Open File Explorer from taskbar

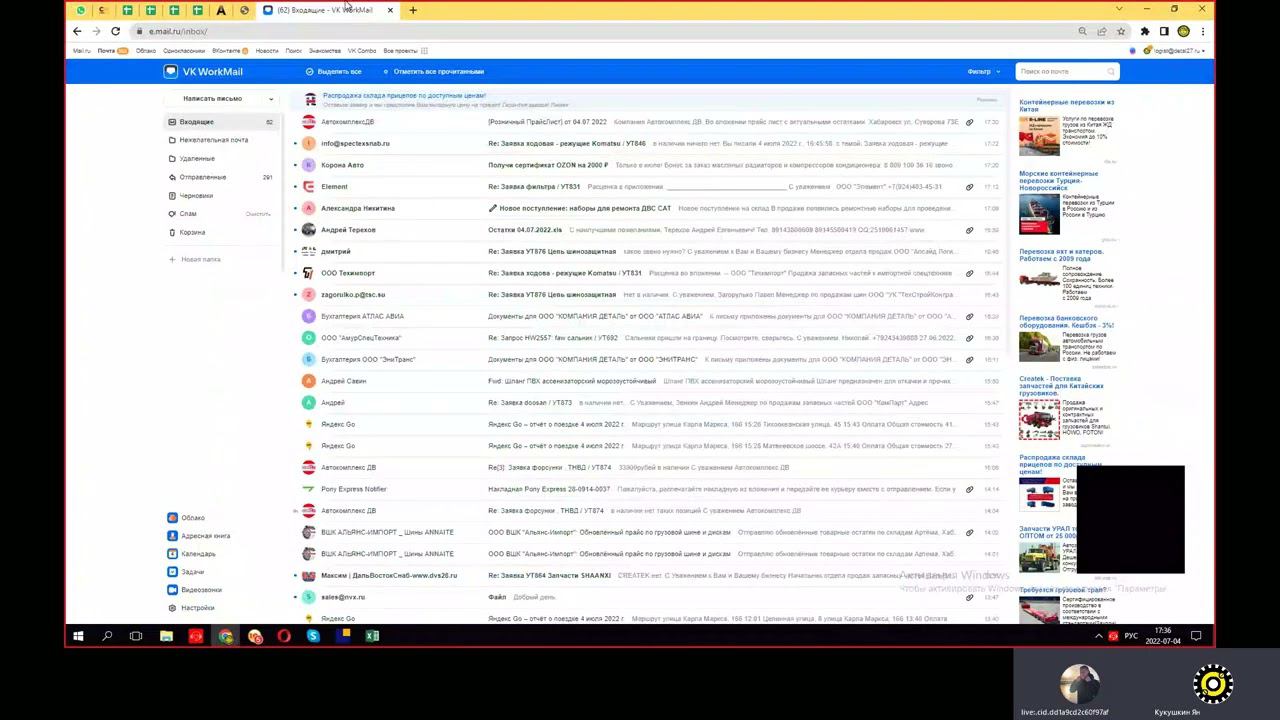pos(166,636)
